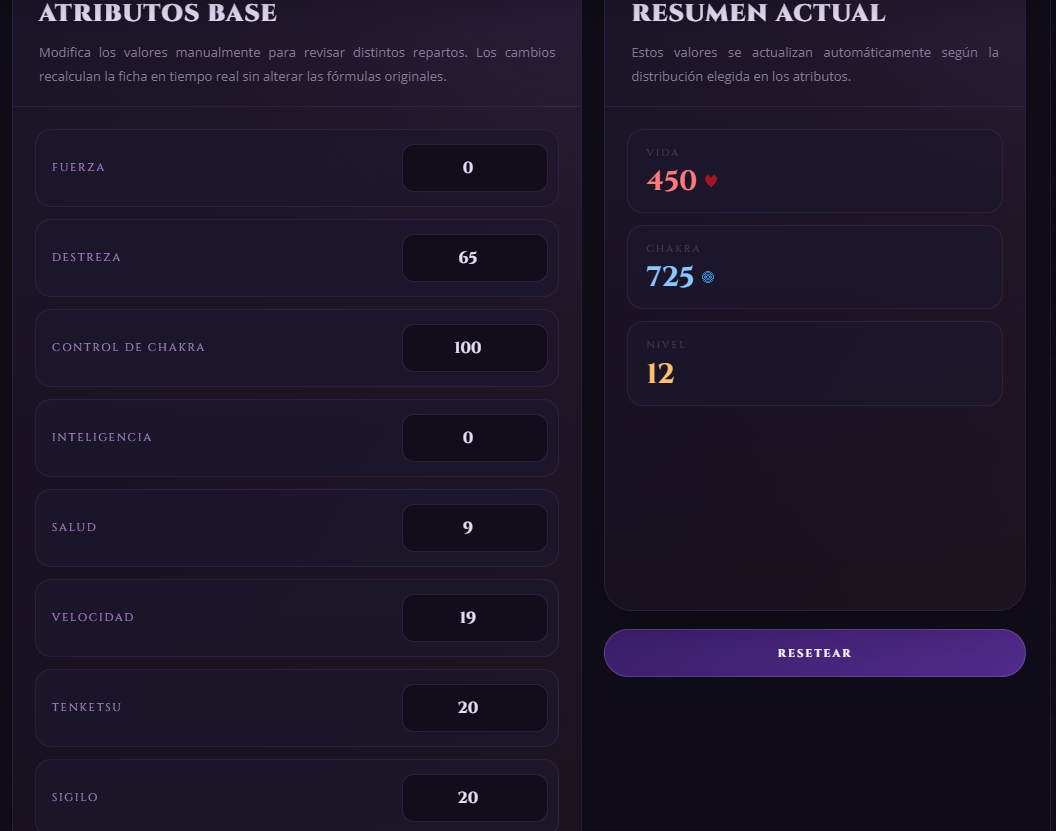Viewport: 1056px width, 831px height.
Task: Reset attributes with the Resetear button
Action: point(814,653)
